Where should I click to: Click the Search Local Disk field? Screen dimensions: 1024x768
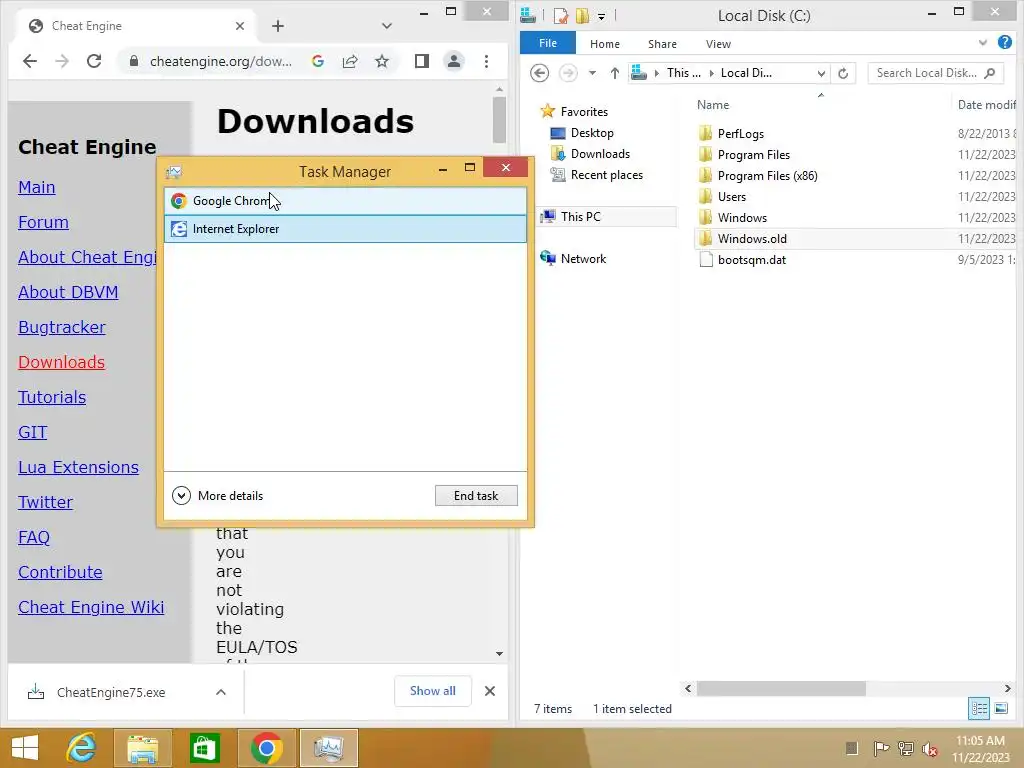click(935, 73)
